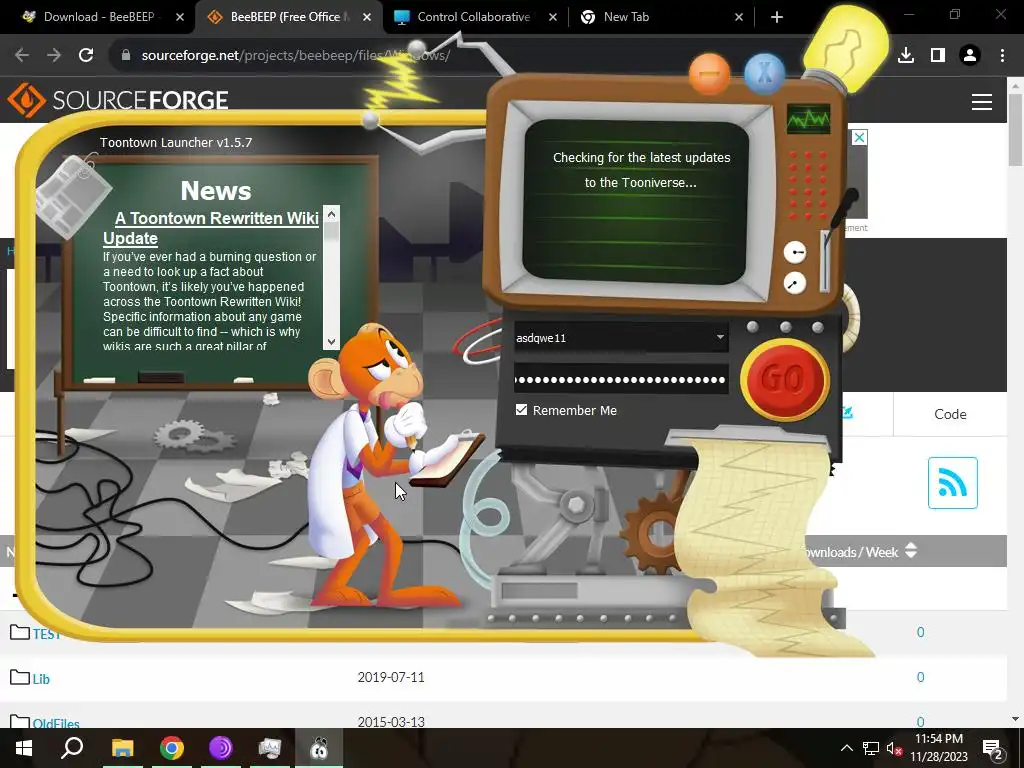Go back in browser history
Viewport: 1024px width, 768px height.
(x=22, y=55)
